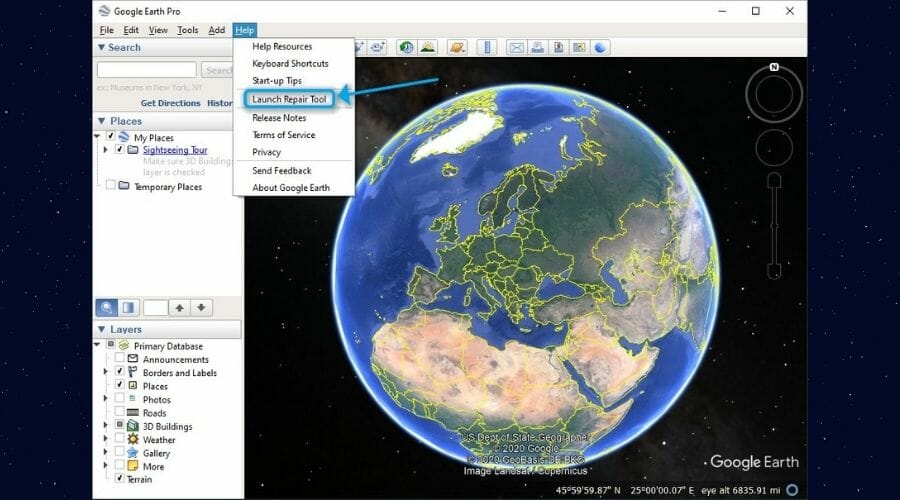
Task: Click the vertical zoom slider
Action: [774, 226]
